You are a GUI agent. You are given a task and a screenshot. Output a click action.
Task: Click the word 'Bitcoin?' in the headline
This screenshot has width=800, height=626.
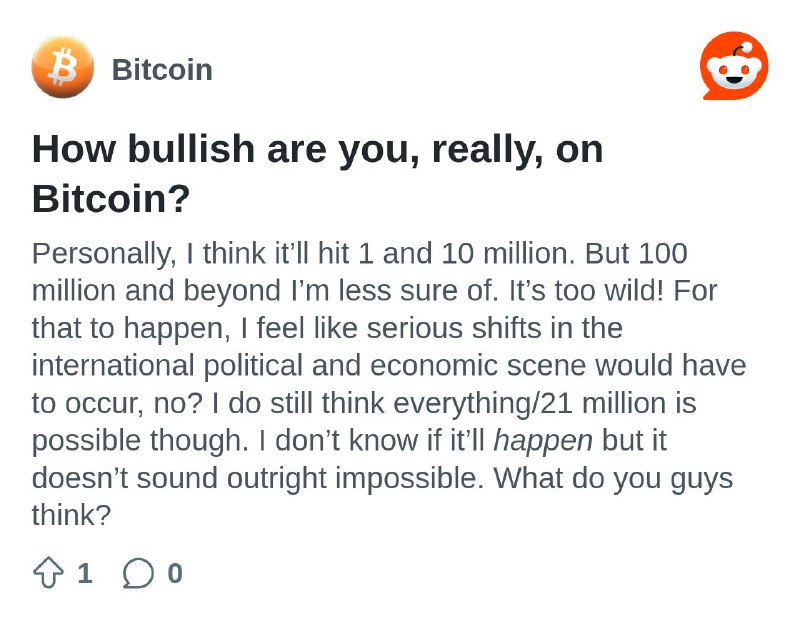tap(111, 198)
